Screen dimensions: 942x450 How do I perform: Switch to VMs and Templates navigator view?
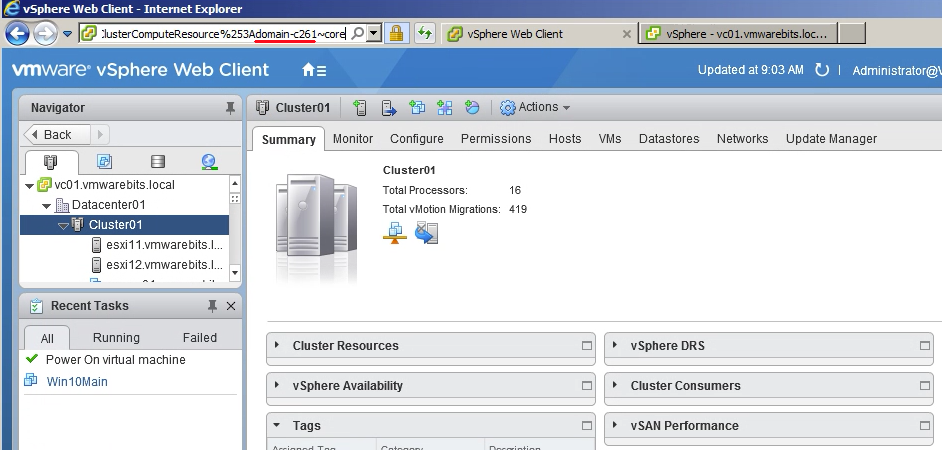point(104,162)
